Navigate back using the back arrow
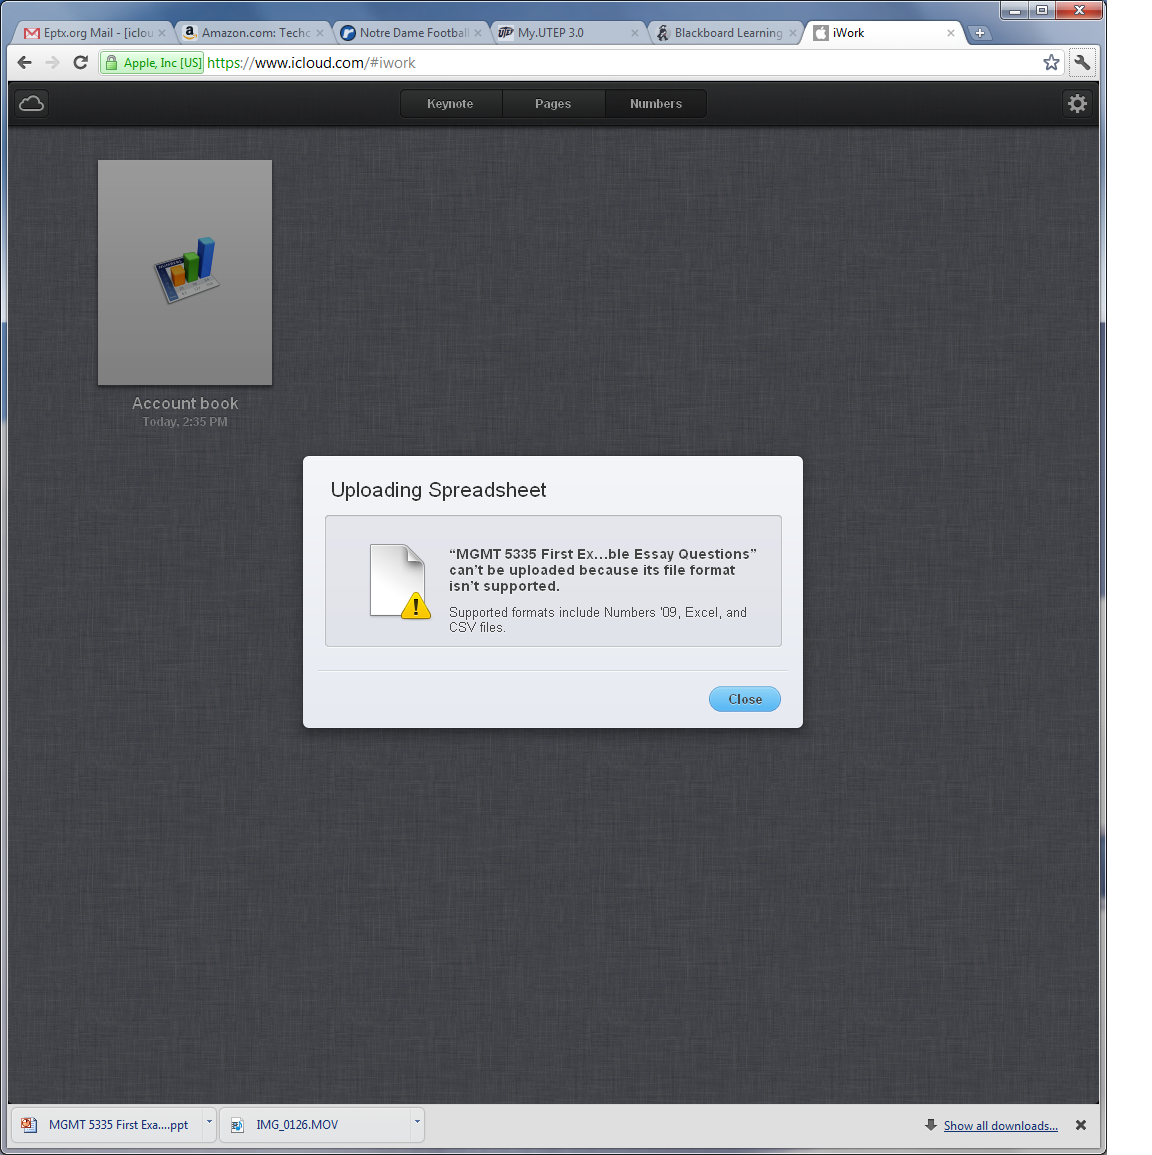 (24, 62)
